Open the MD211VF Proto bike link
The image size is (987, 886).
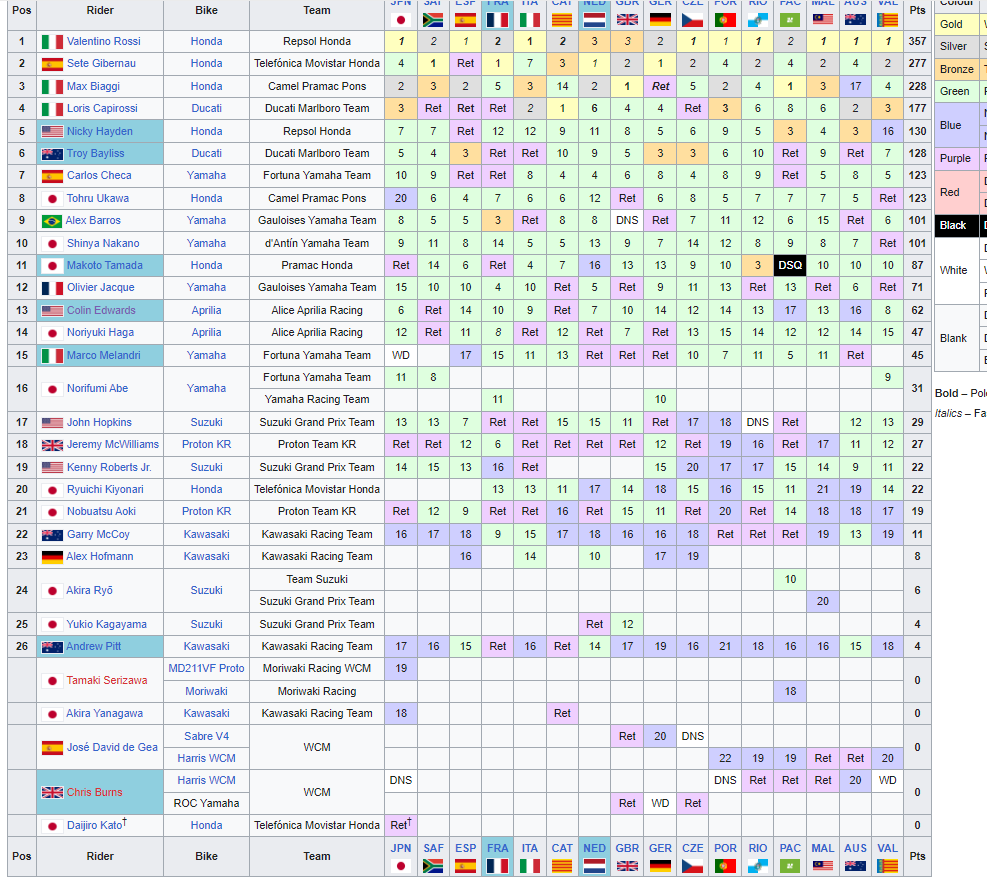pyautogui.click(x=206, y=669)
